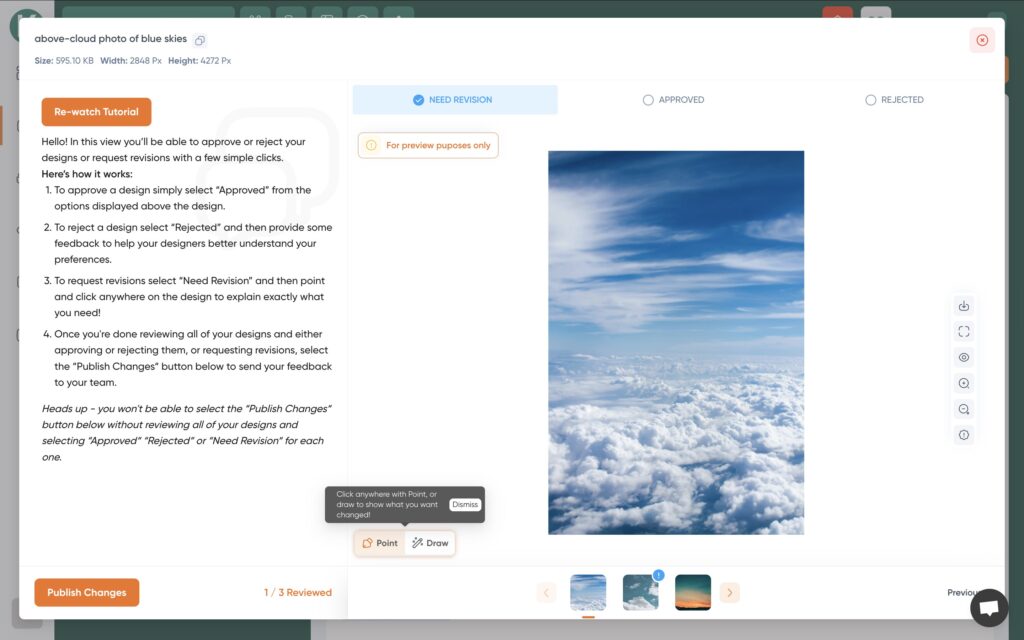Go to previous thumbnails with left chevron
Image resolution: width=1024 pixels, height=640 pixels.
(547, 593)
